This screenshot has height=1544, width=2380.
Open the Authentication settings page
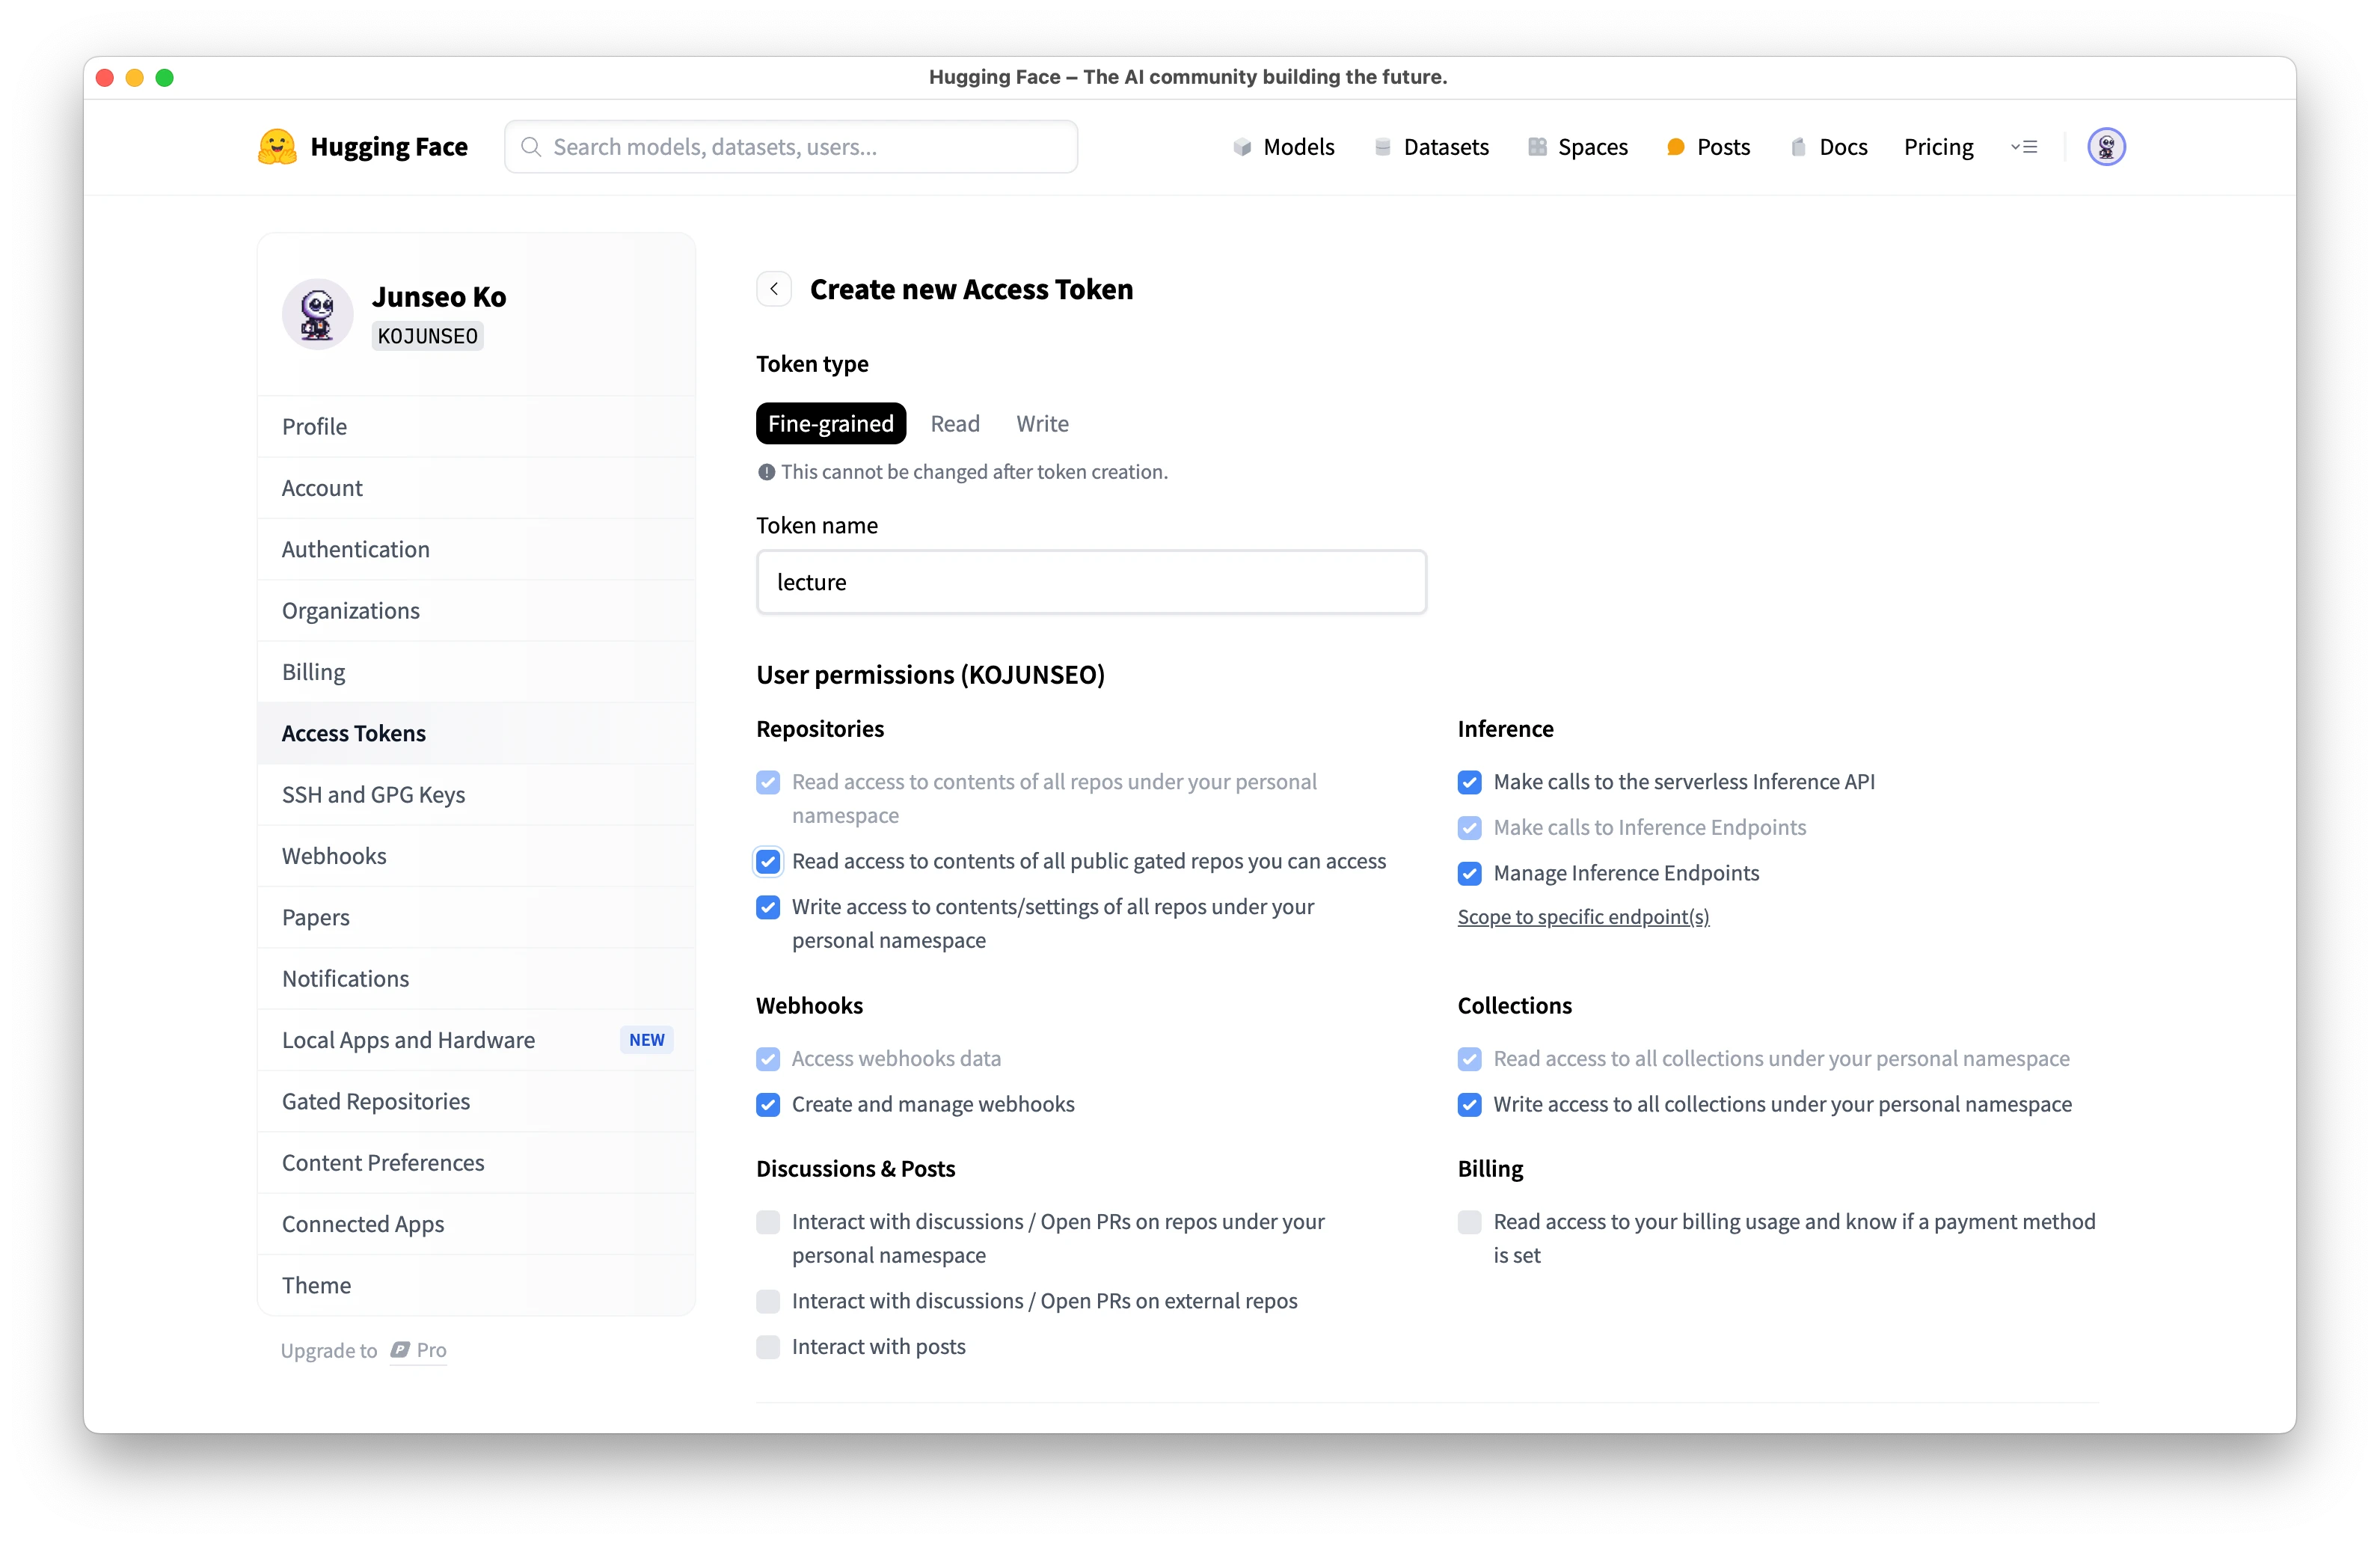point(476,549)
